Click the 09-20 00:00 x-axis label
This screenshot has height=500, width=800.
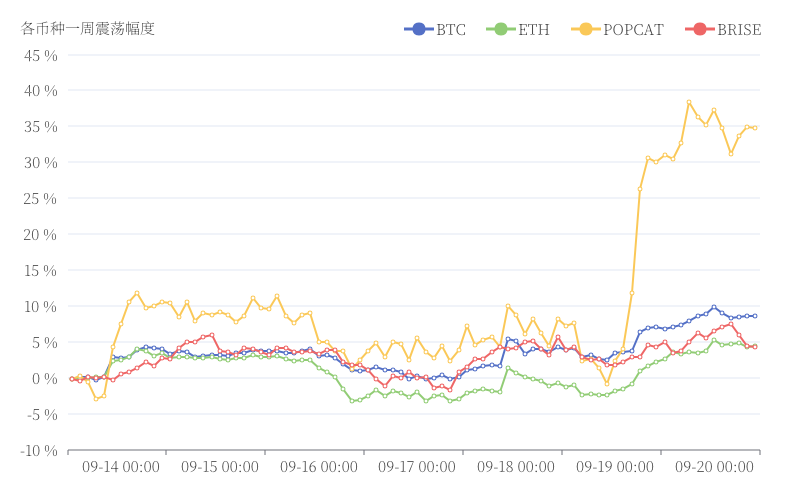(x=714, y=467)
